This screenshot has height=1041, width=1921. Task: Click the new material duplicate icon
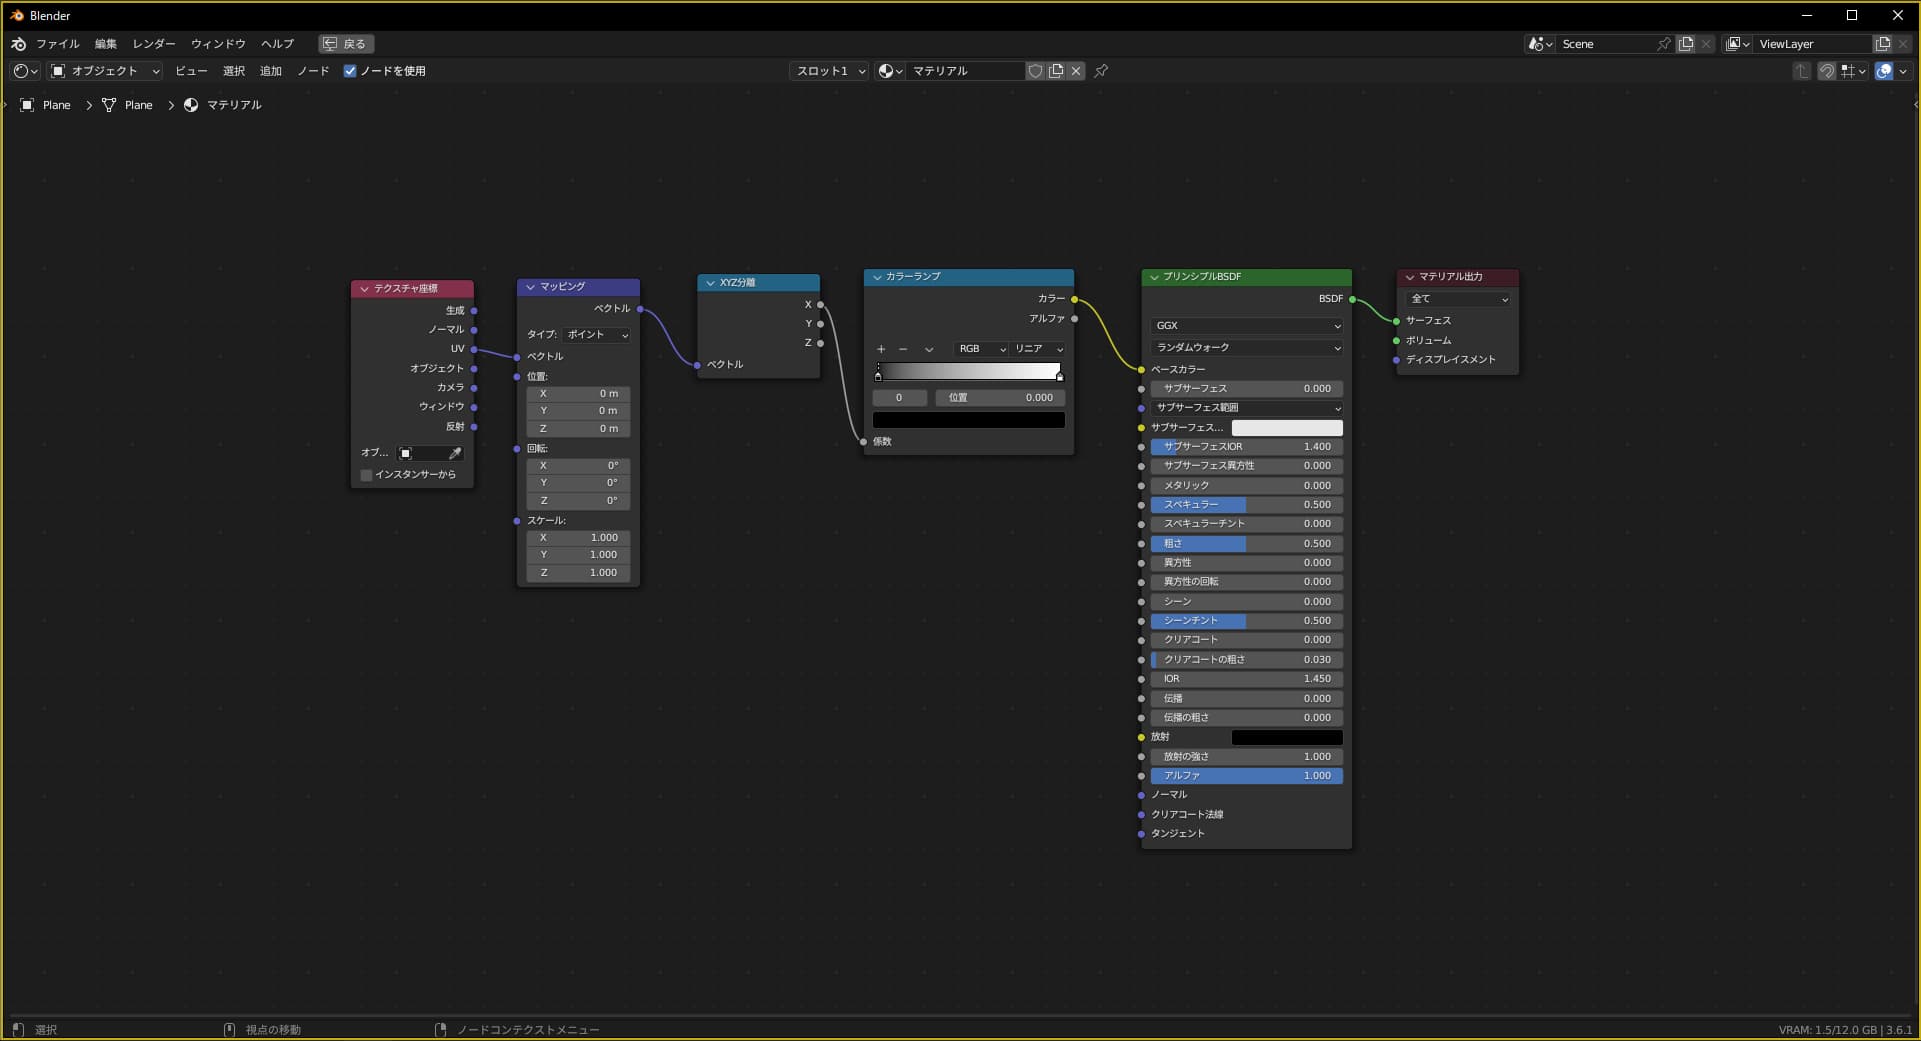pos(1056,71)
